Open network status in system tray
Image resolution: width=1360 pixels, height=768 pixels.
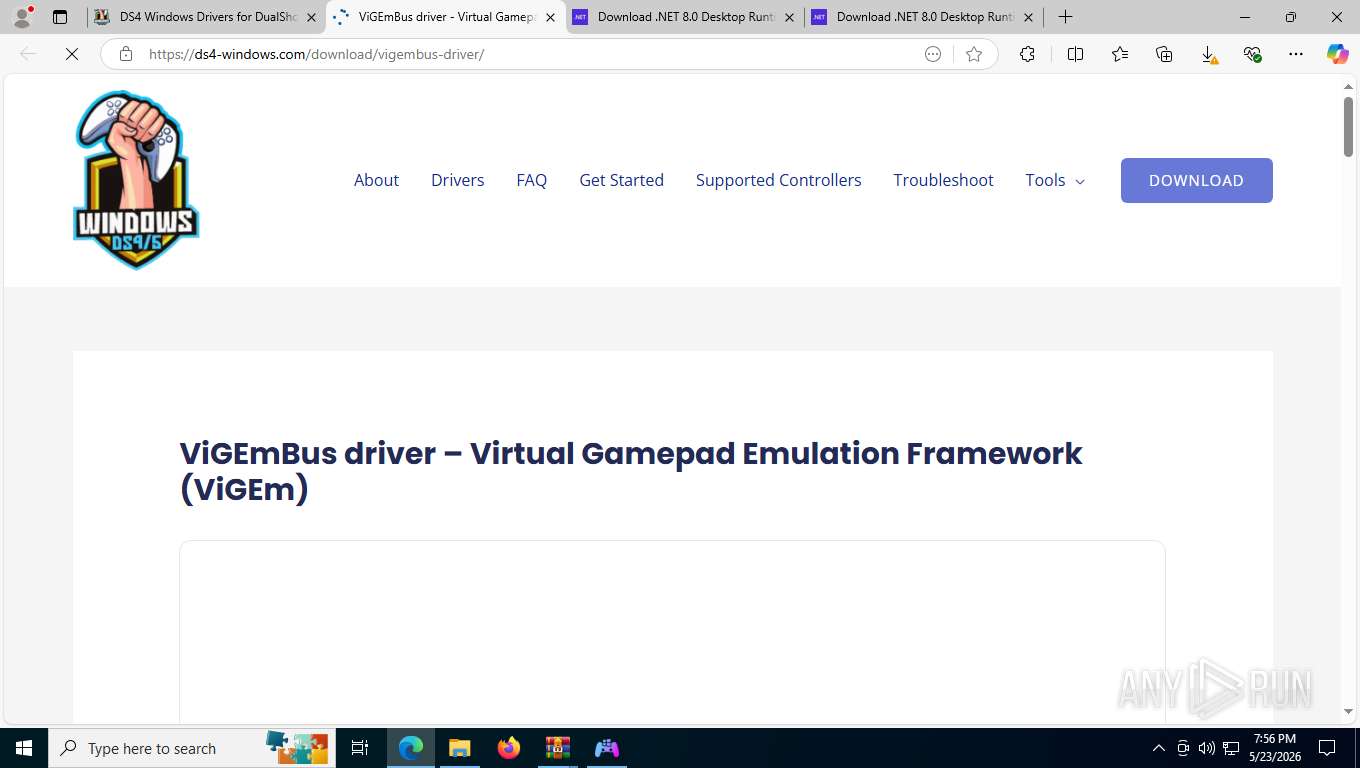(x=1231, y=748)
